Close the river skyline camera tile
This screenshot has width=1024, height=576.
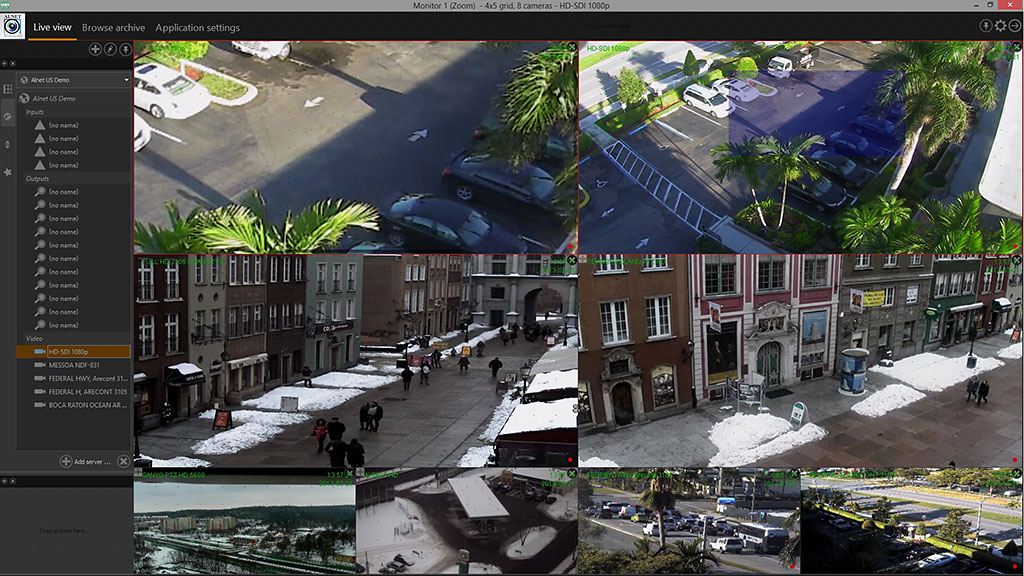coord(350,473)
